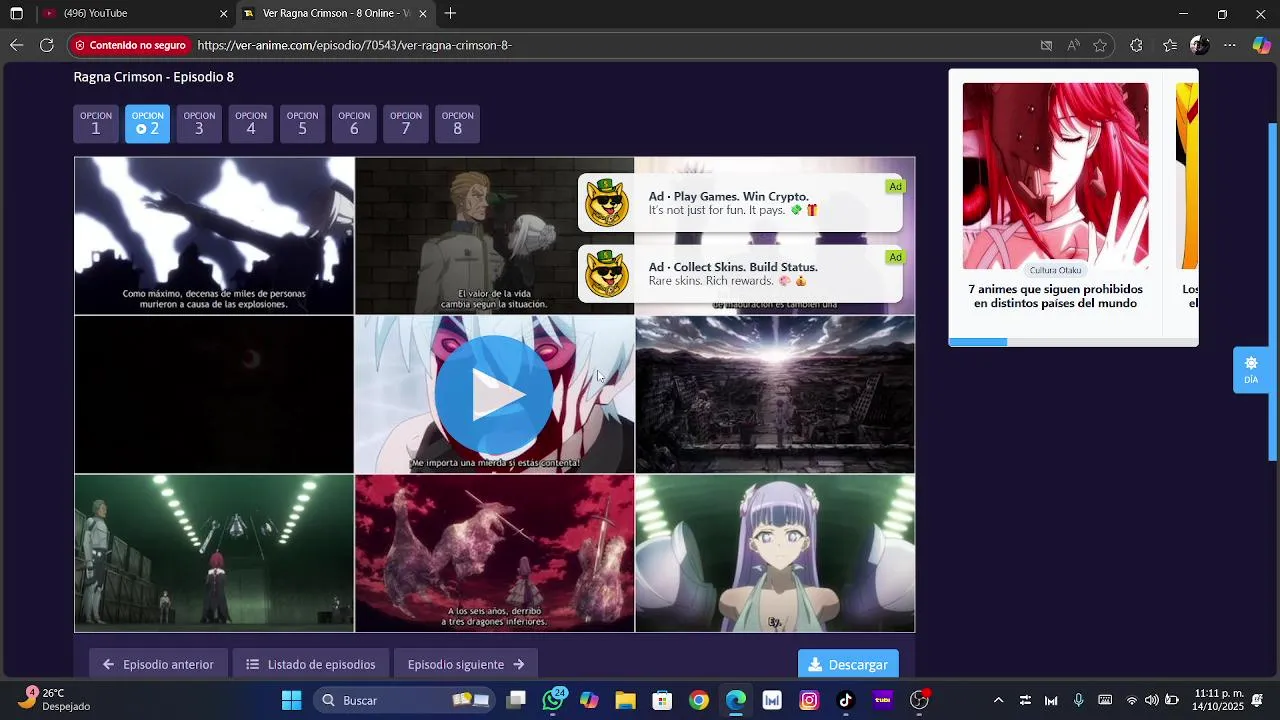This screenshot has width=1280, height=720.
Task: Open Copilot sidebar icon
Action: [x=1261, y=45]
